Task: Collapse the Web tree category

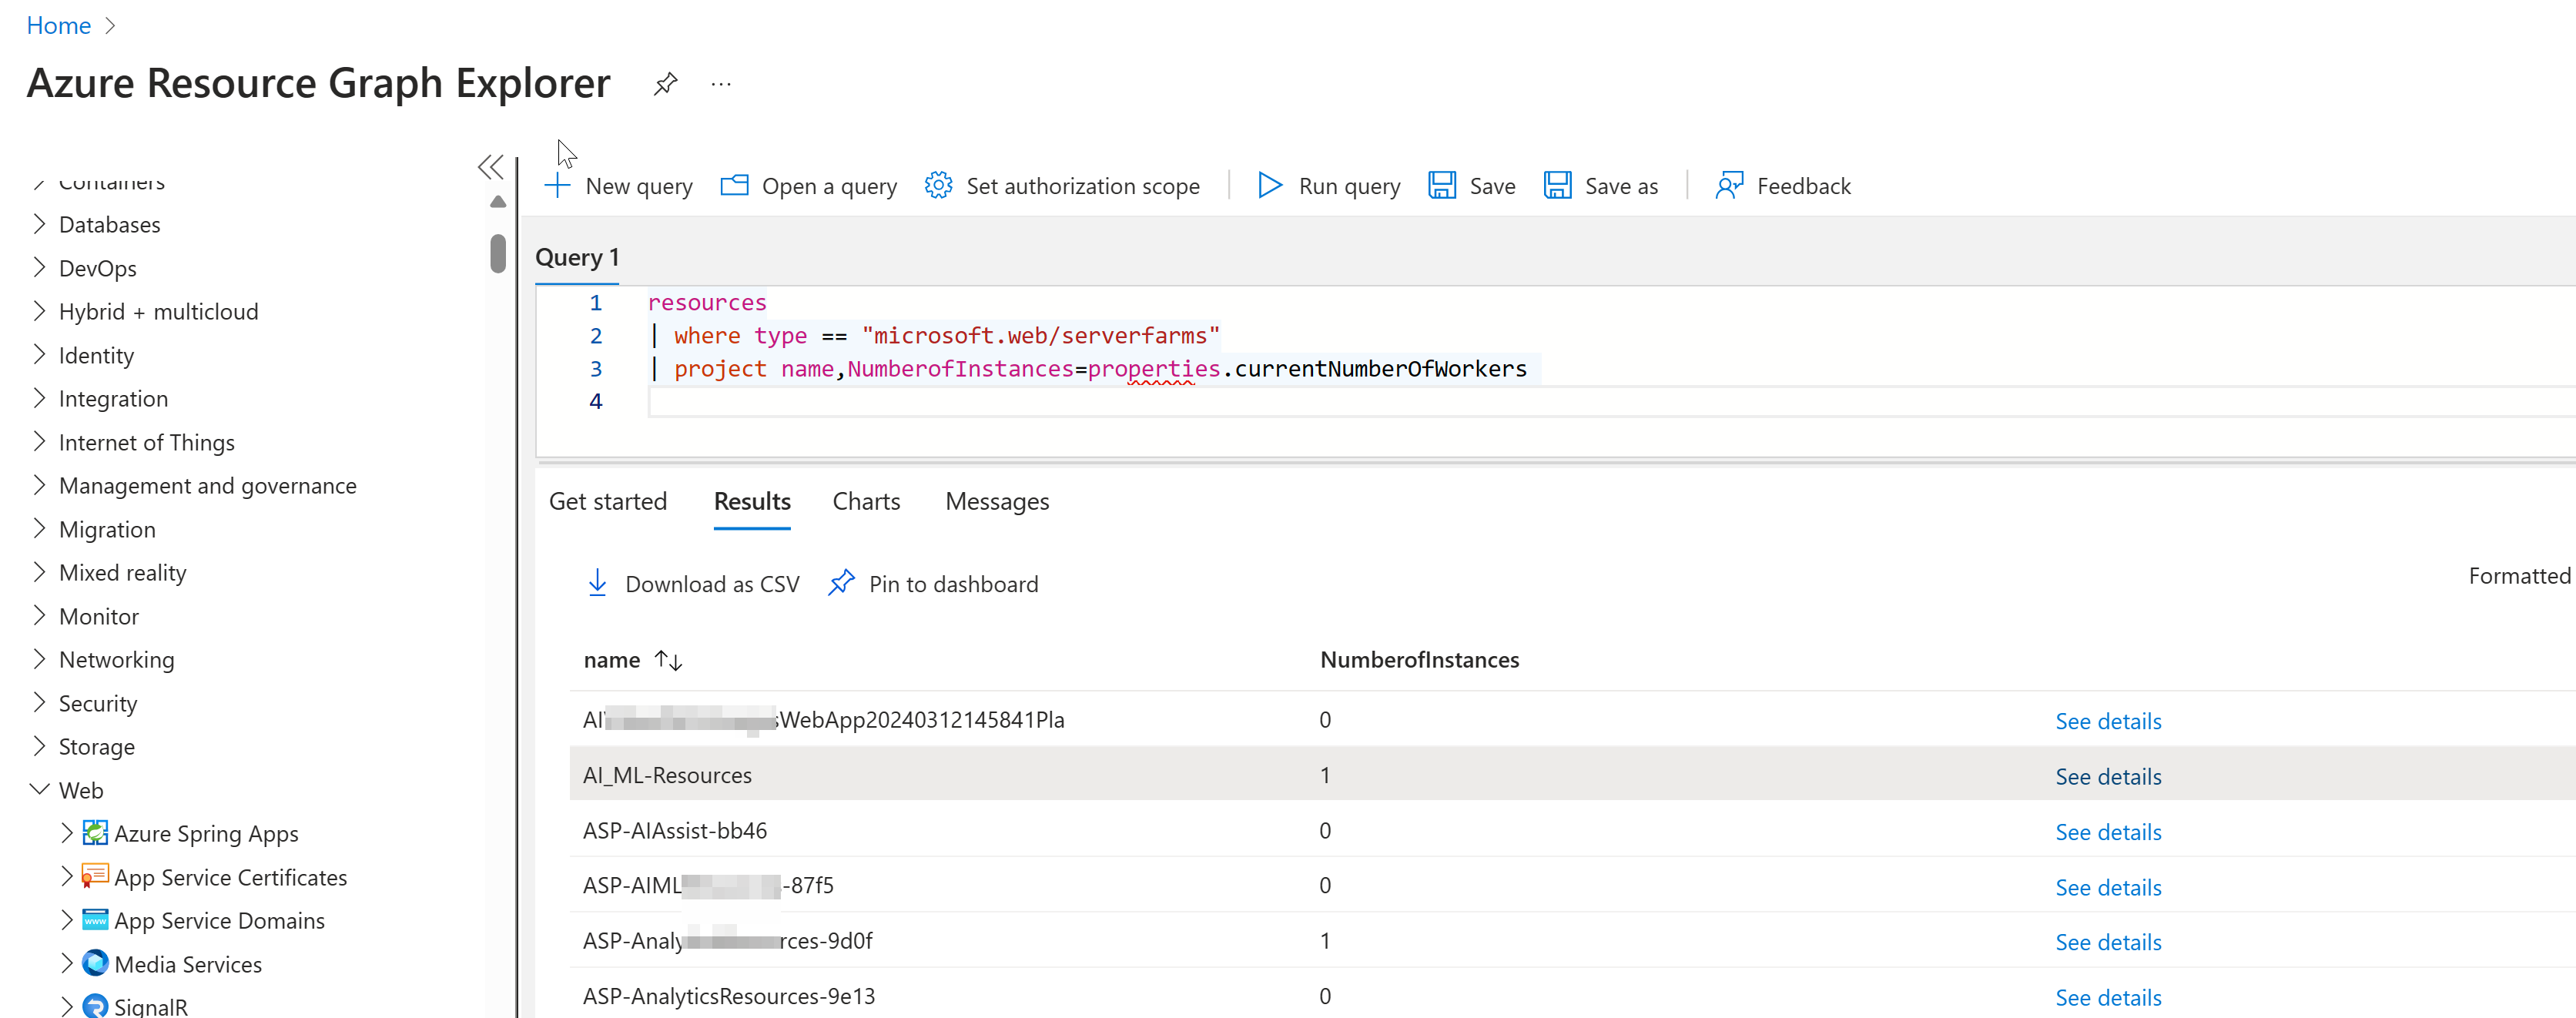Action: click(x=39, y=790)
